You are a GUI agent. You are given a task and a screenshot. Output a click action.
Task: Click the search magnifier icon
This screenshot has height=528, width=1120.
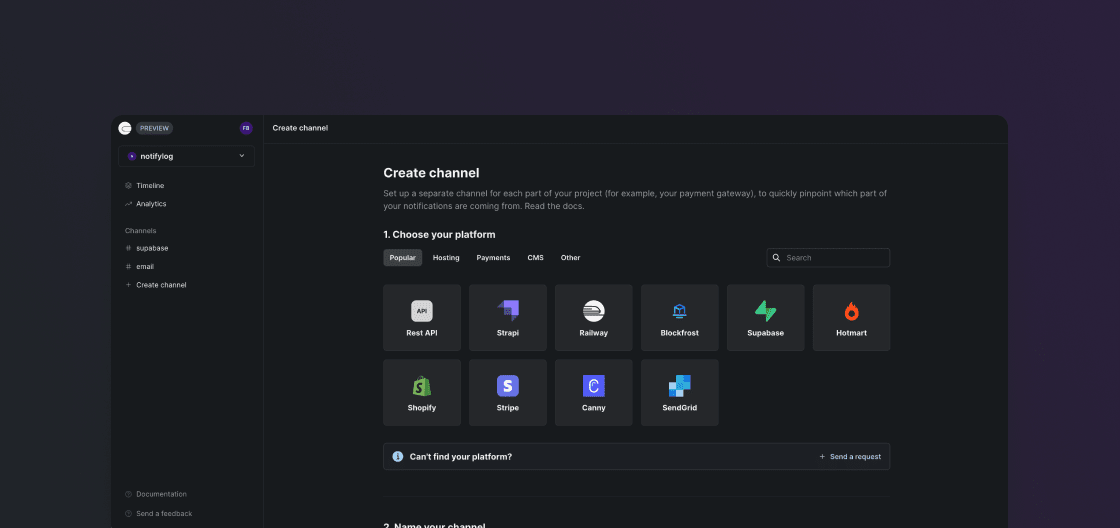[776, 258]
